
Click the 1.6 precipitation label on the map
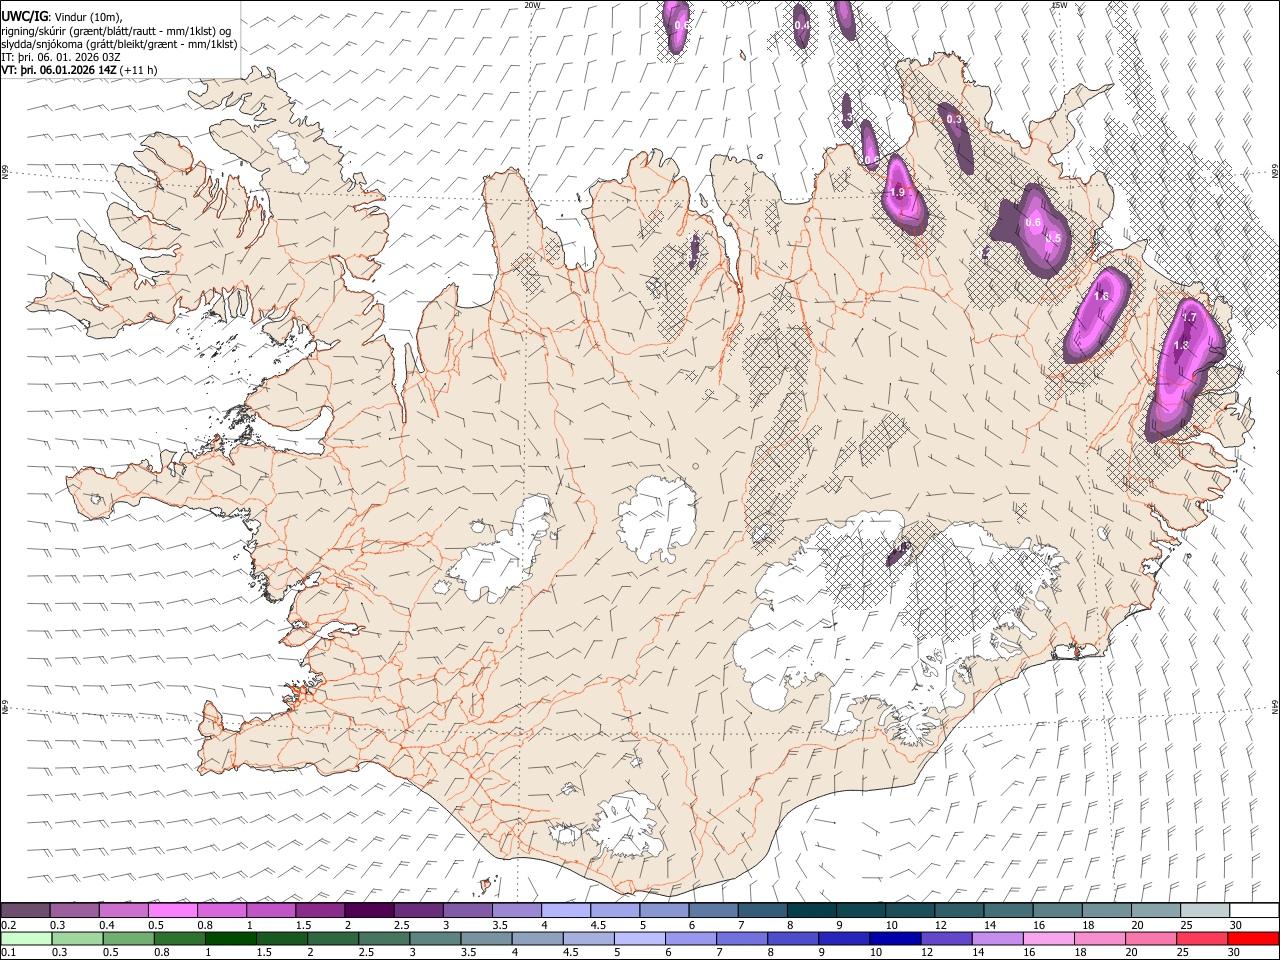click(1102, 296)
